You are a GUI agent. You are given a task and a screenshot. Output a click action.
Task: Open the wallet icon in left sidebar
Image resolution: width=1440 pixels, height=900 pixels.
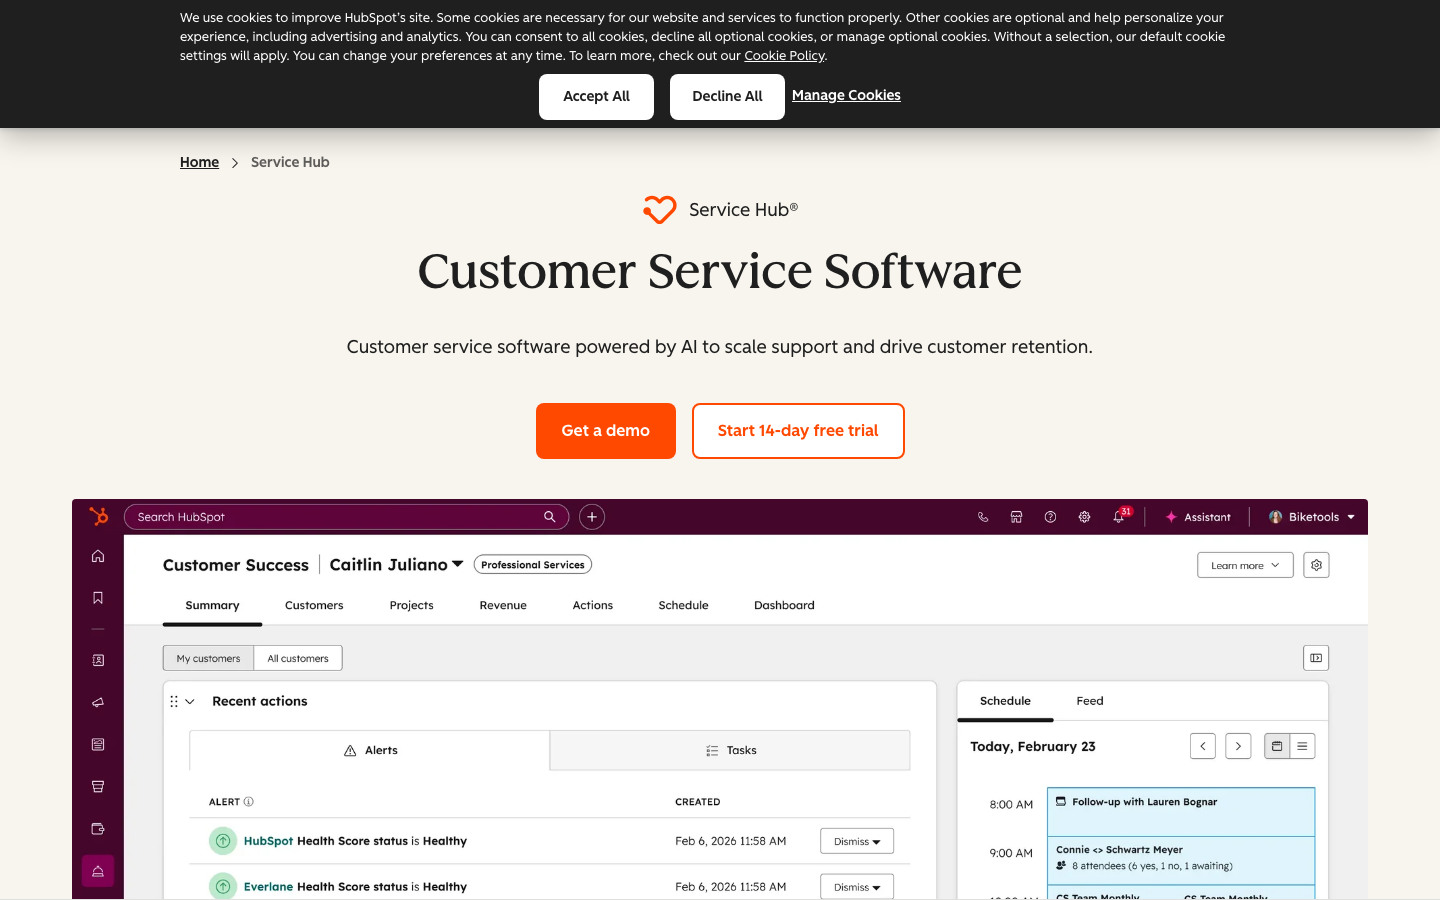click(x=98, y=828)
